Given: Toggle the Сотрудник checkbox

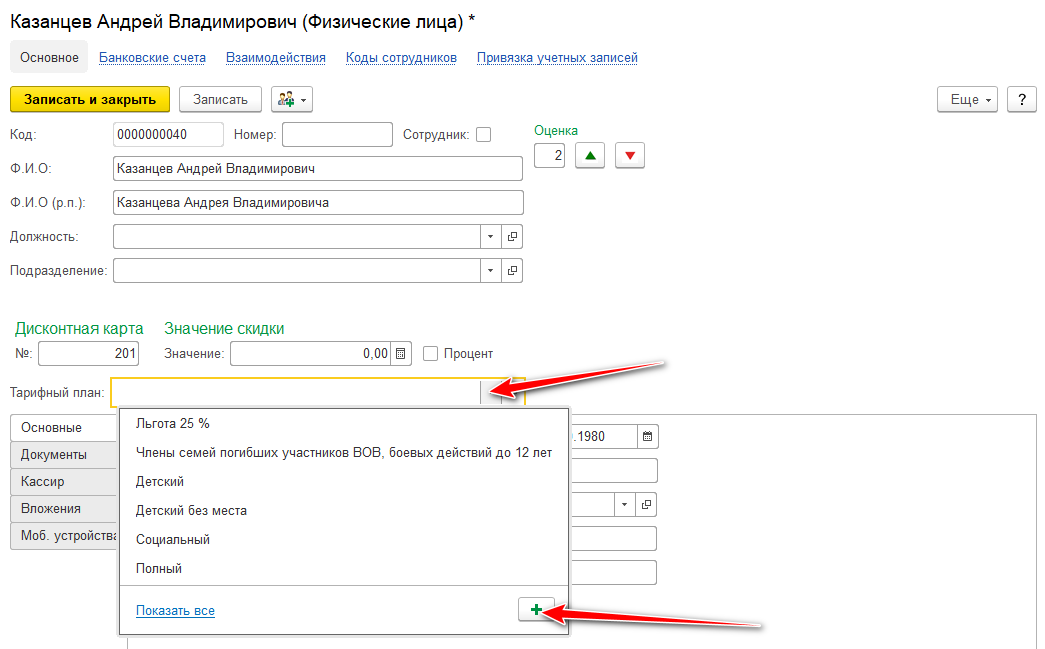Looking at the screenshot, I should point(483,135).
